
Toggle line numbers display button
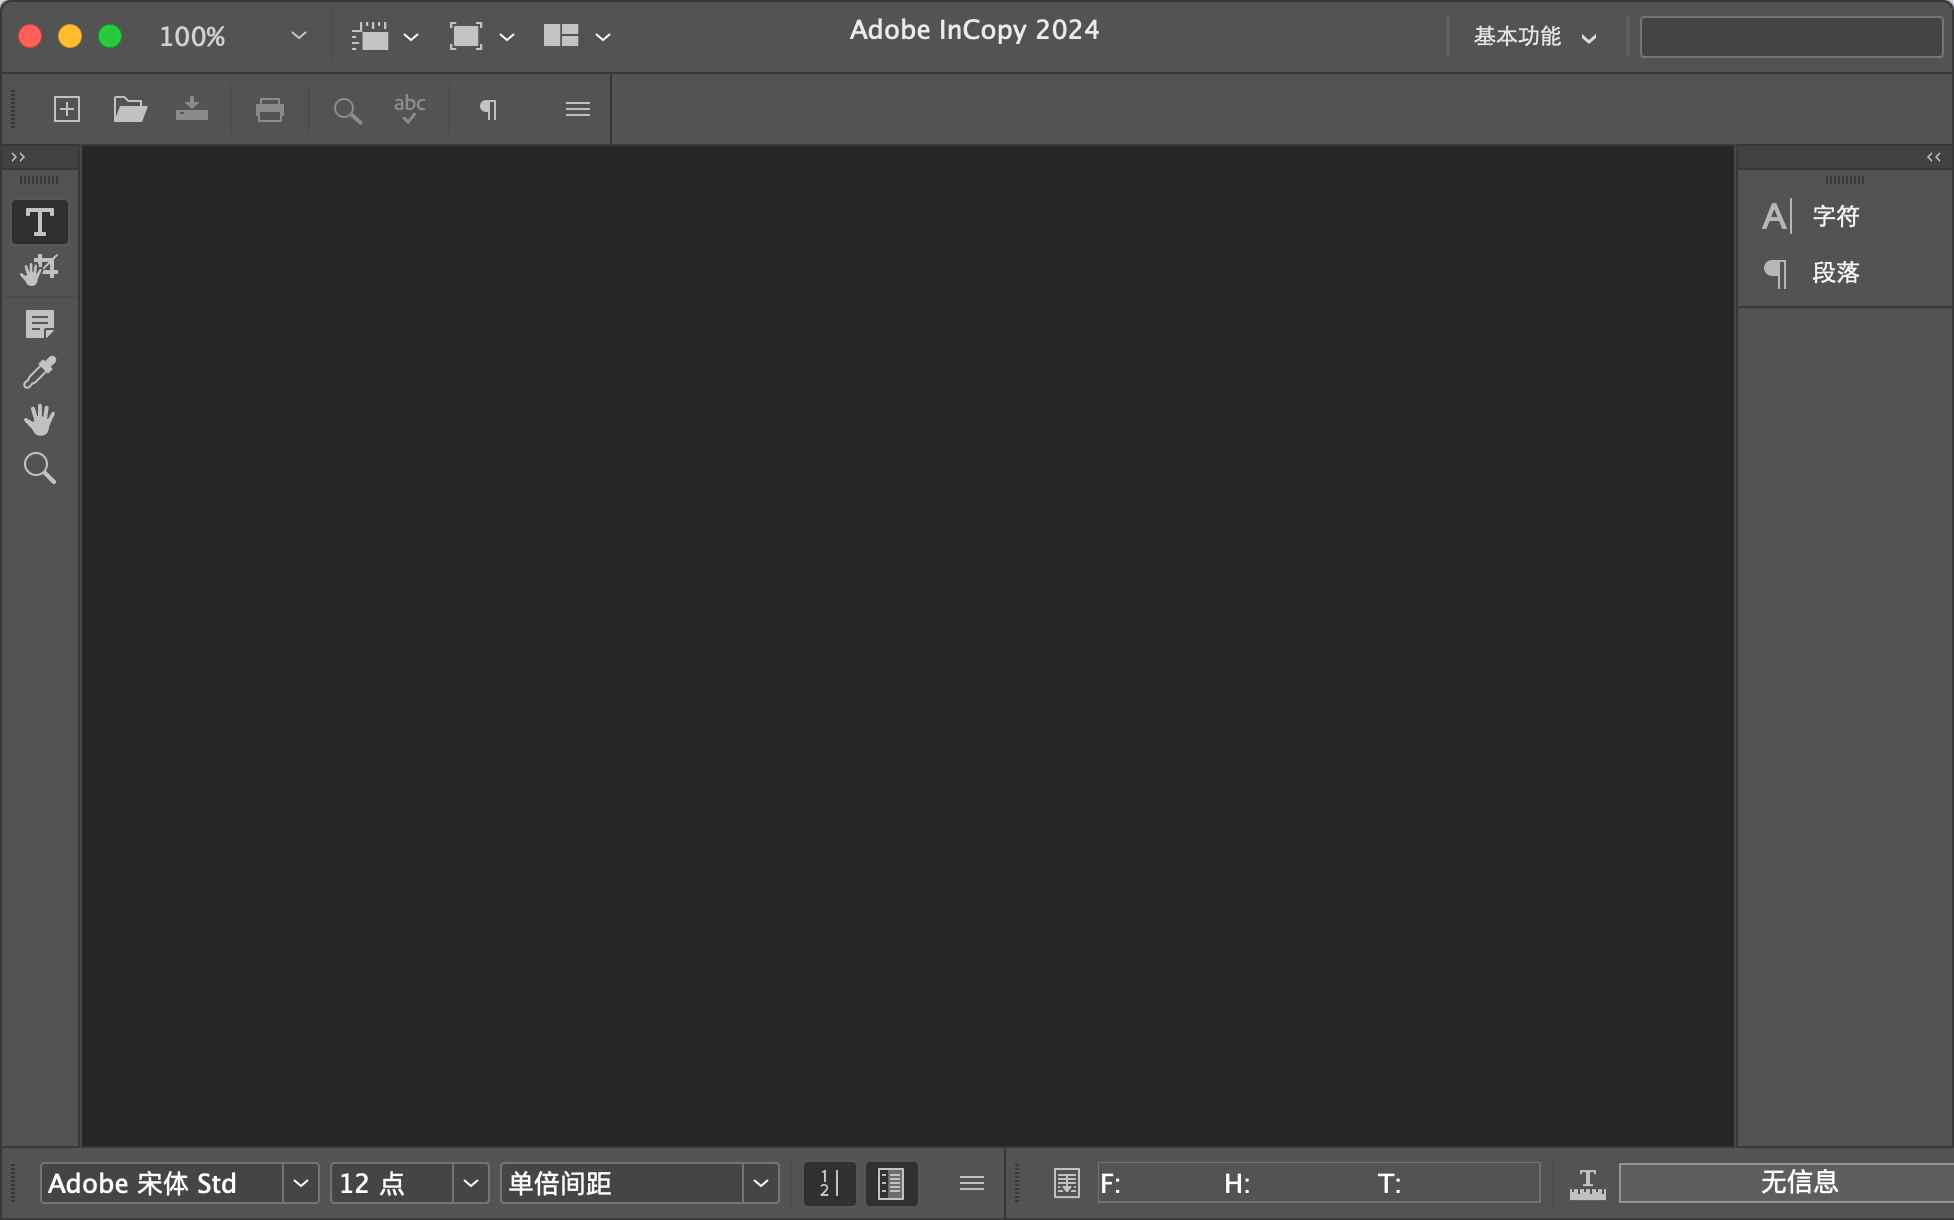pos(829,1184)
